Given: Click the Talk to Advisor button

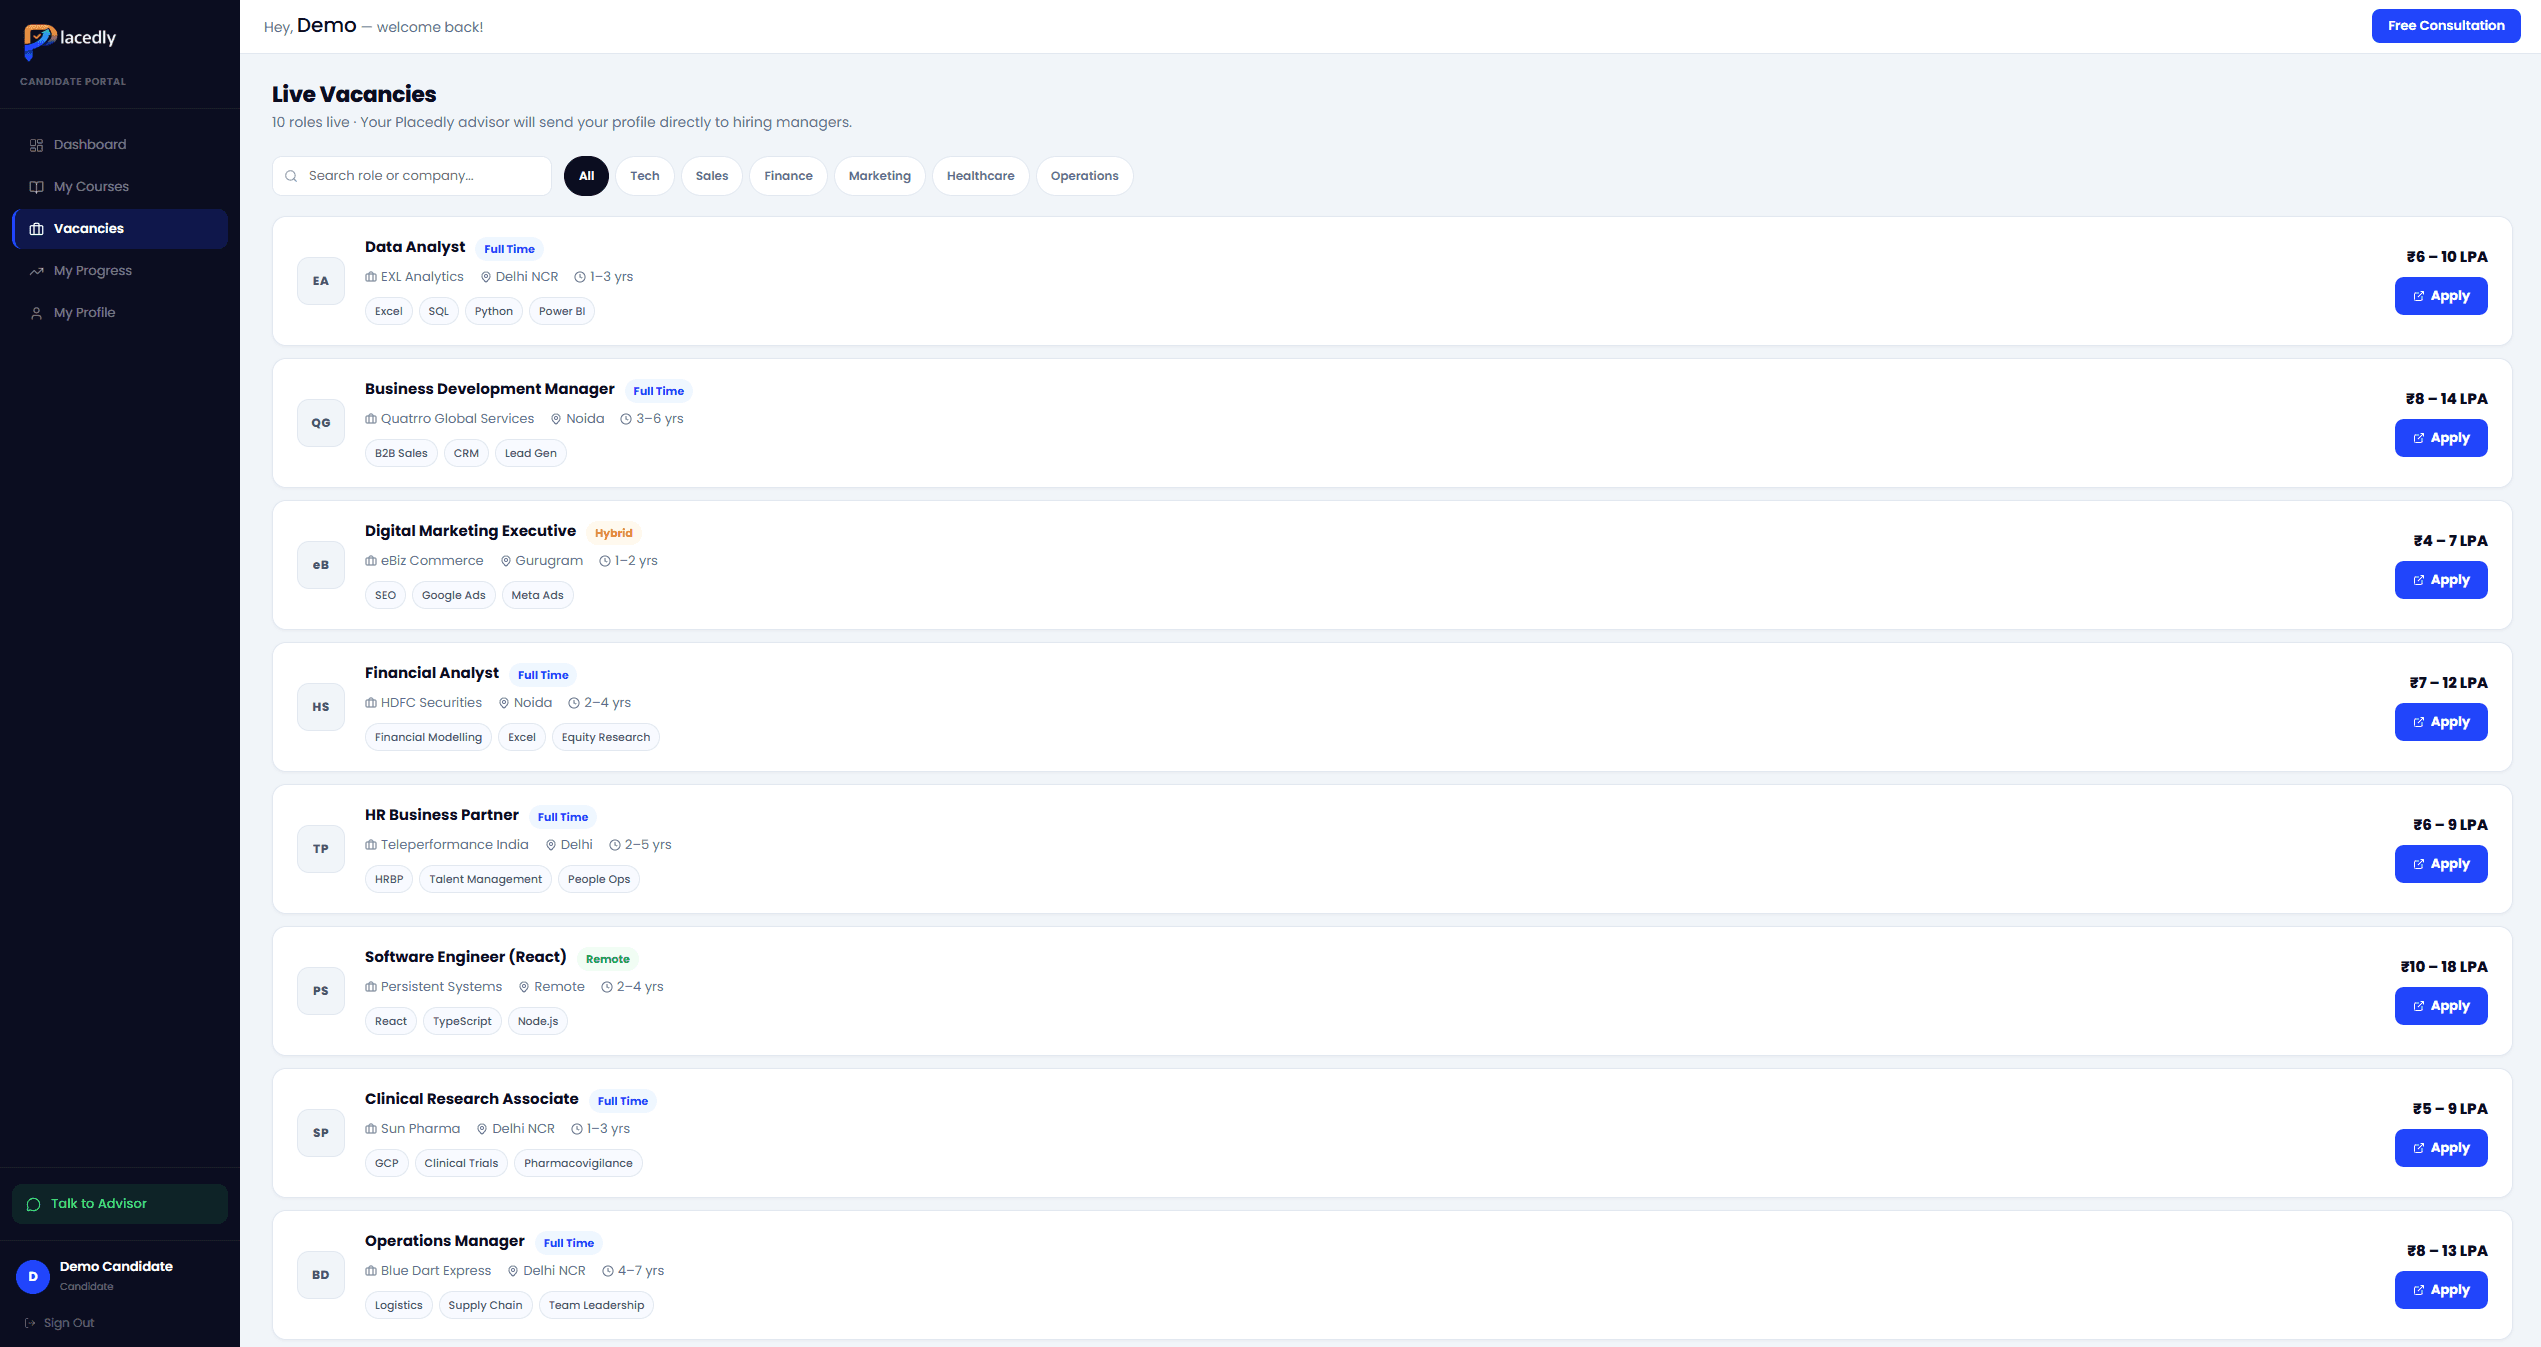Looking at the screenshot, I should [x=120, y=1204].
